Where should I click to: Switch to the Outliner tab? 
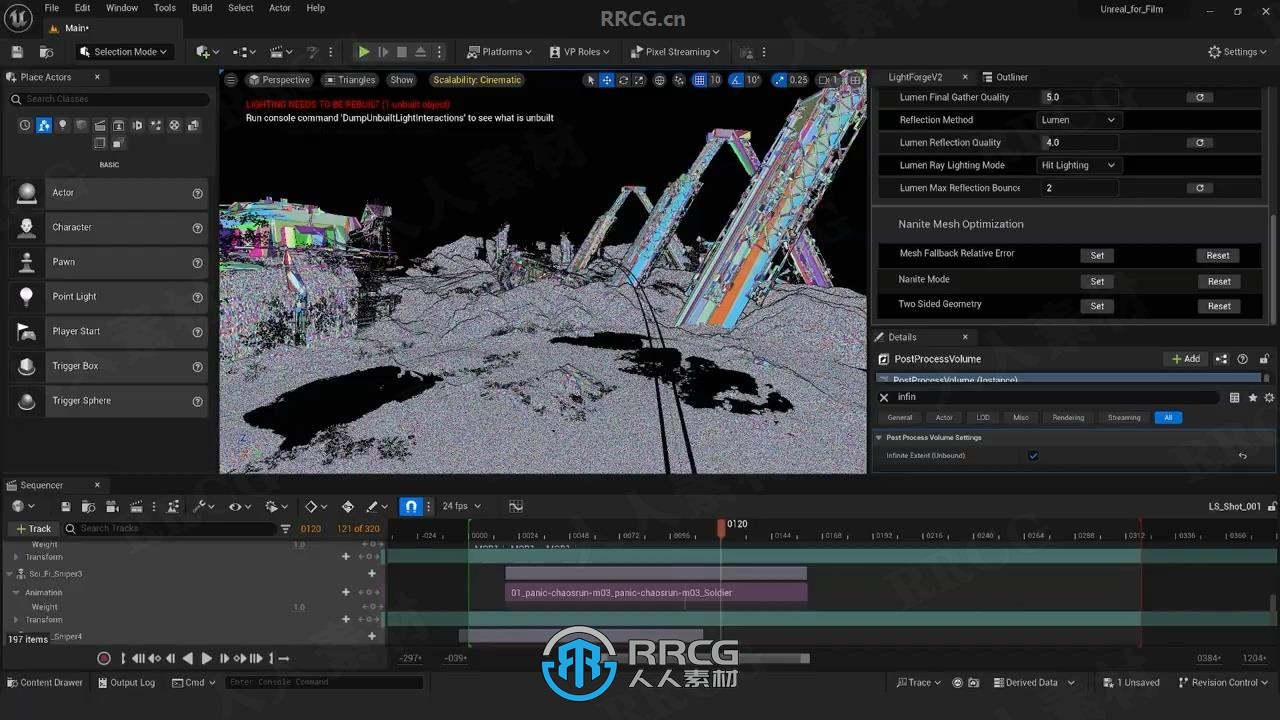pos(1005,77)
